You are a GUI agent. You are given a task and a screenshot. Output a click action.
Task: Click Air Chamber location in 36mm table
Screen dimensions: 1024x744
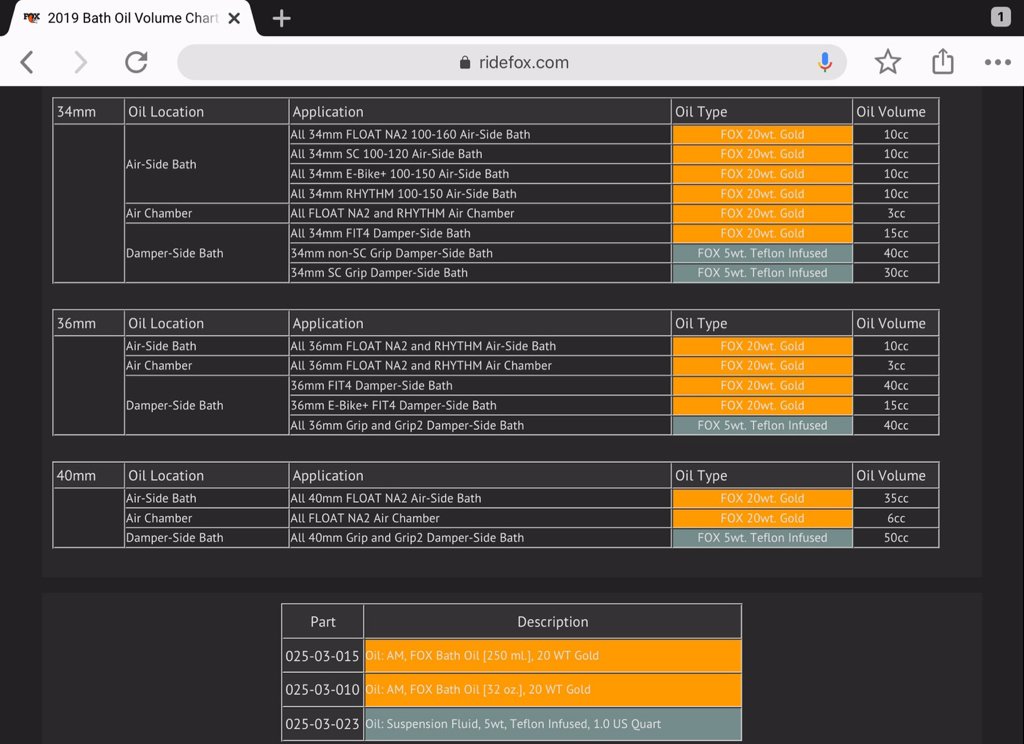[159, 366]
